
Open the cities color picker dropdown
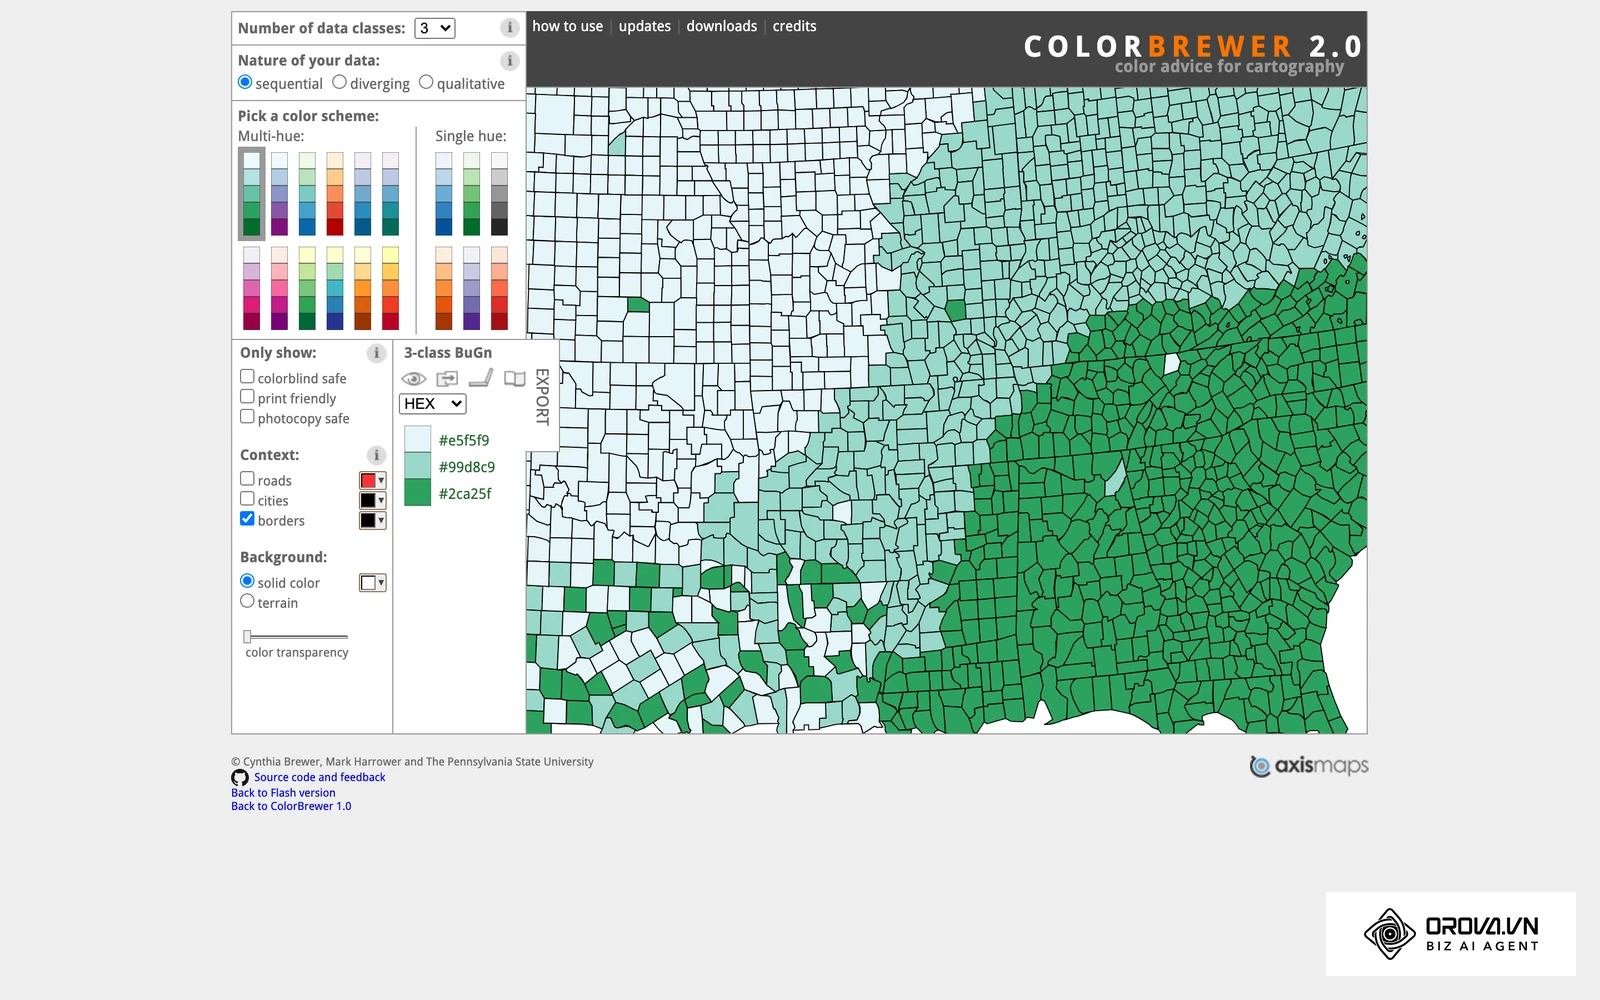373,501
